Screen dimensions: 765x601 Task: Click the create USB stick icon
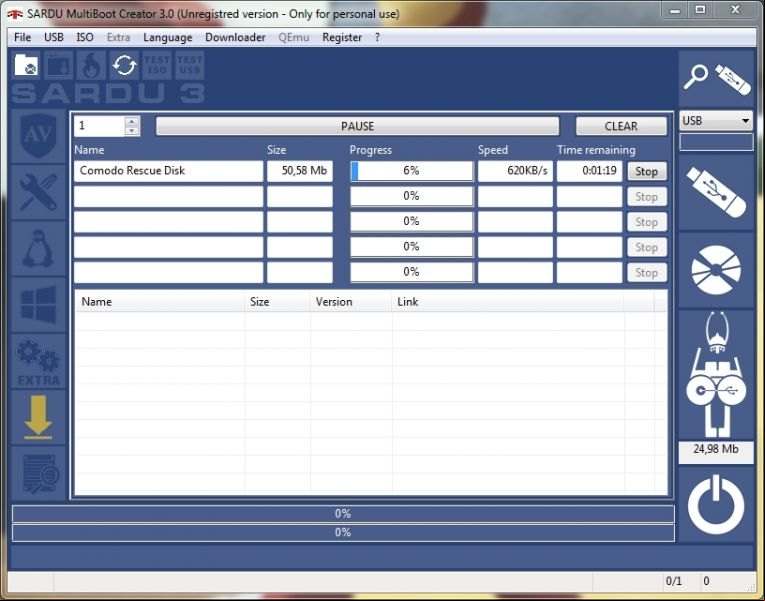click(716, 192)
